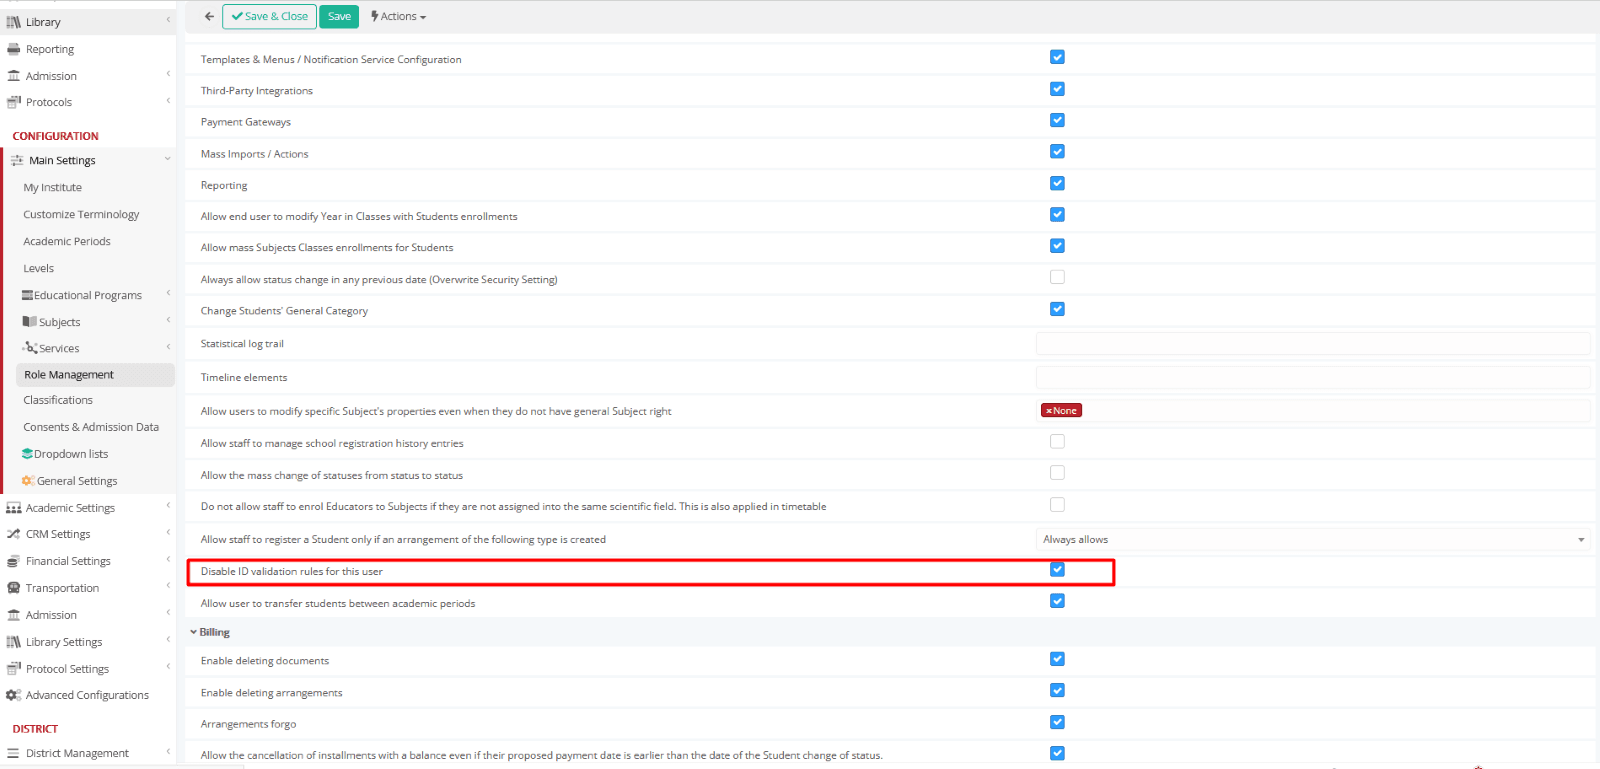Open the Actions dropdown menu
Viewport: 1600px width, 769px height.
398,16
